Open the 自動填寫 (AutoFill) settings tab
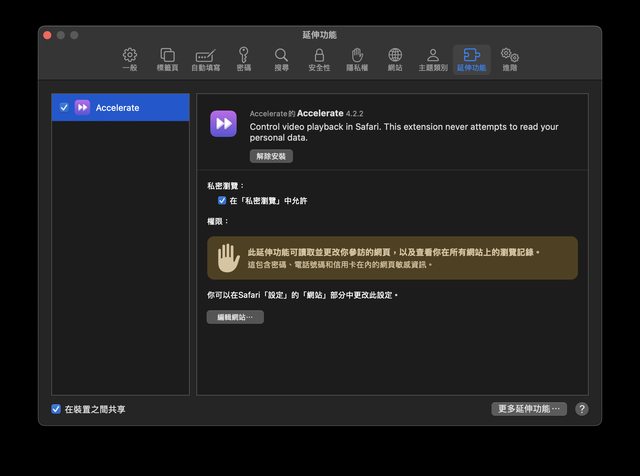The image size is (640, 476). point(206,60)
